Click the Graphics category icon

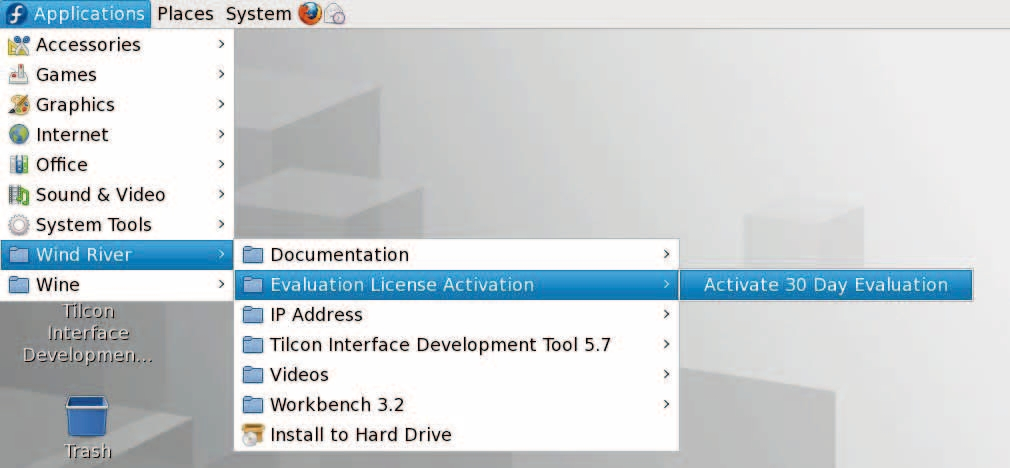(x=19, y=105)
